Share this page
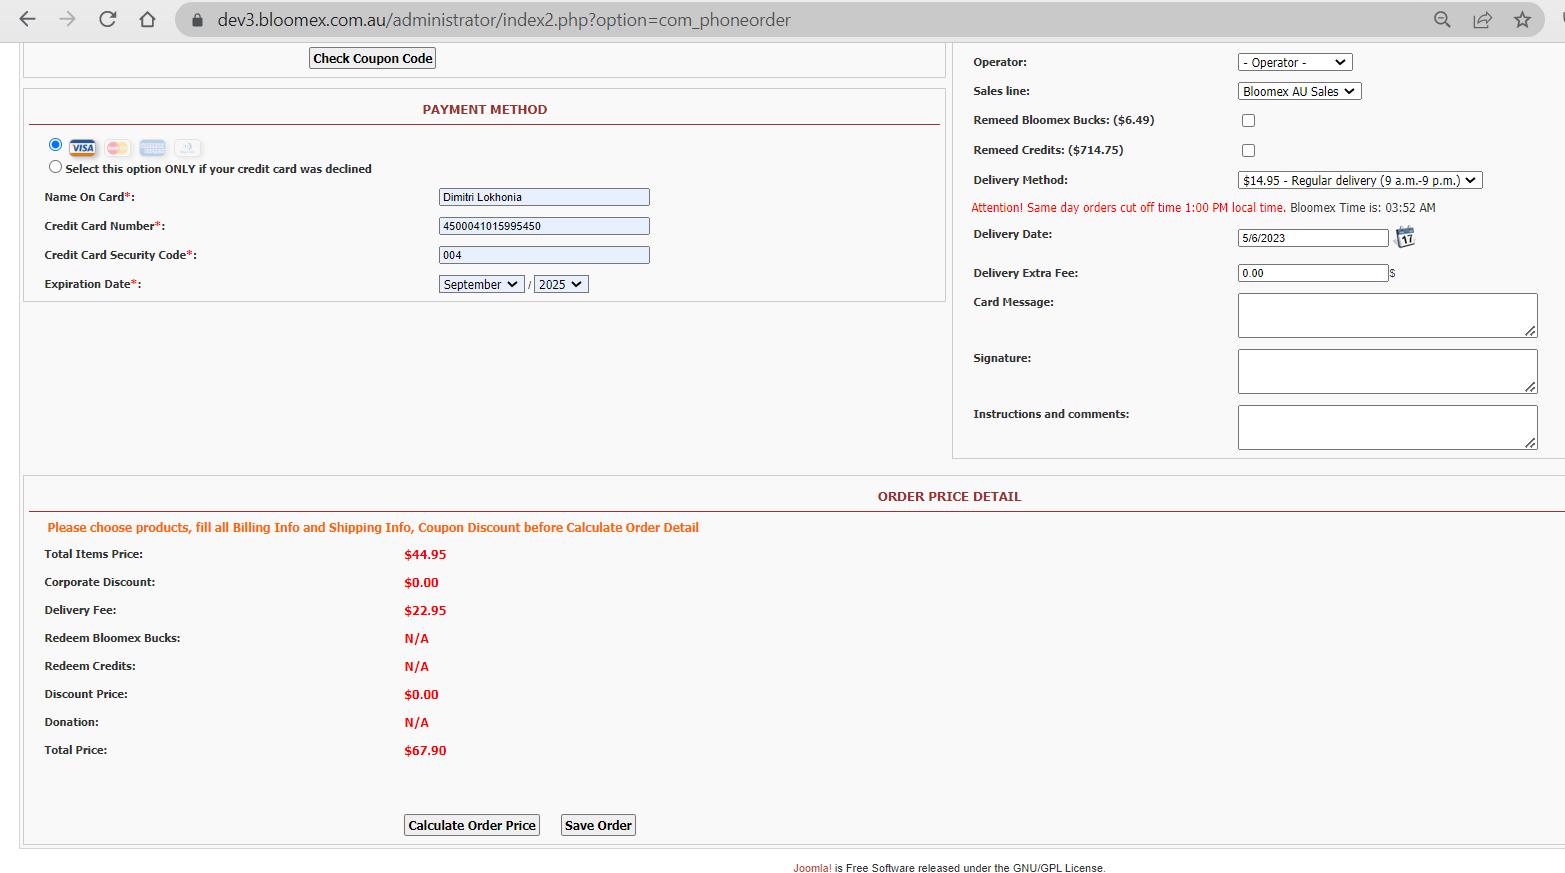This screenshot has height=873, width=1565. point(1482,19)
